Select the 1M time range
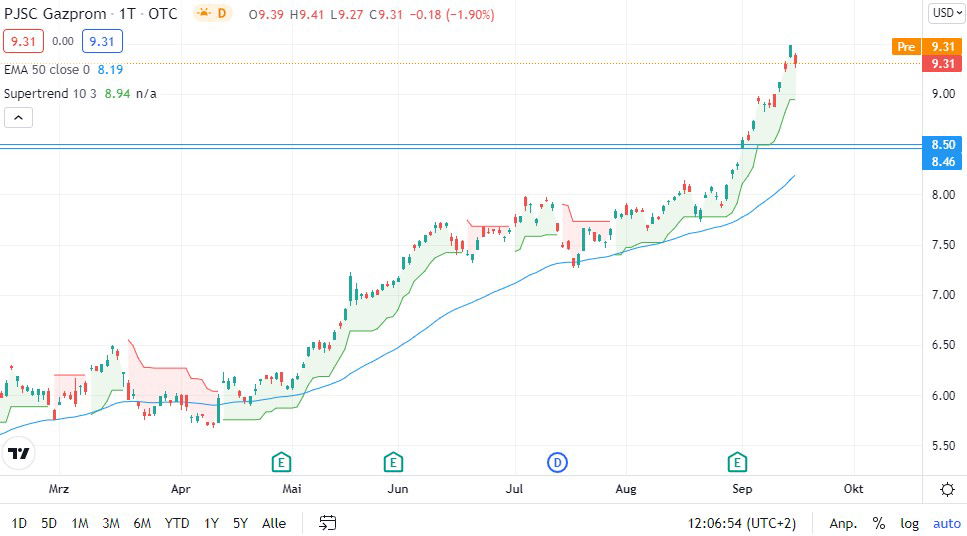Screen dimensions: 967x536 pyautogui.click(x=80, y=523)
